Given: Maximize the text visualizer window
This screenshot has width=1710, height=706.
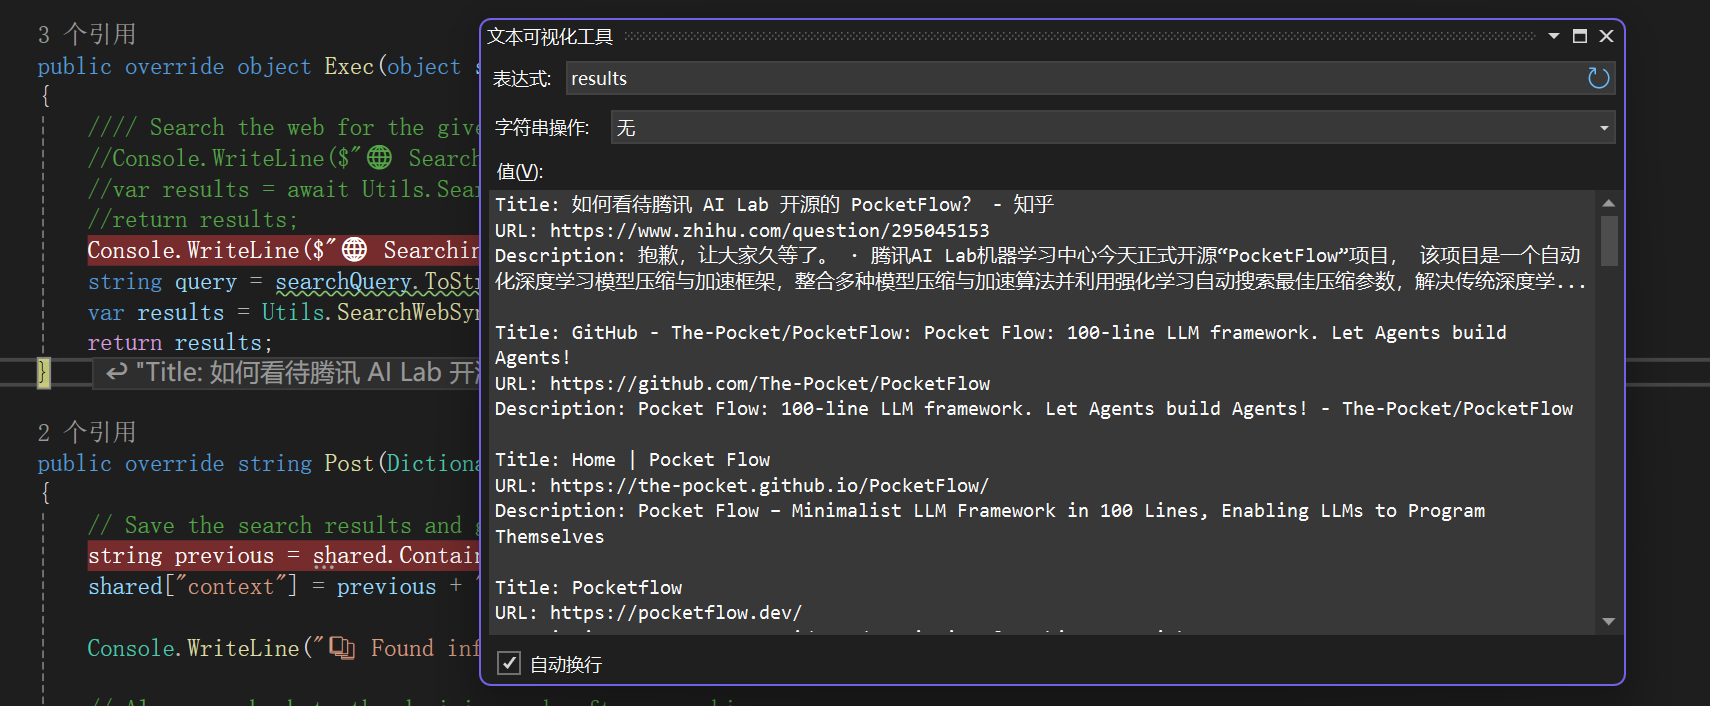Looking at the screenshot, I should (1580, 36).
